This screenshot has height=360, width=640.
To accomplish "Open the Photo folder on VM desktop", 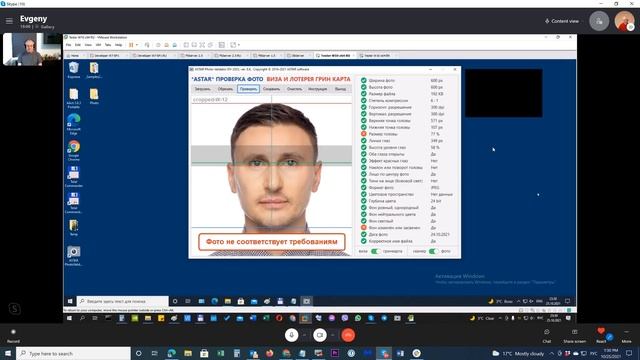I will pos(94,97).
